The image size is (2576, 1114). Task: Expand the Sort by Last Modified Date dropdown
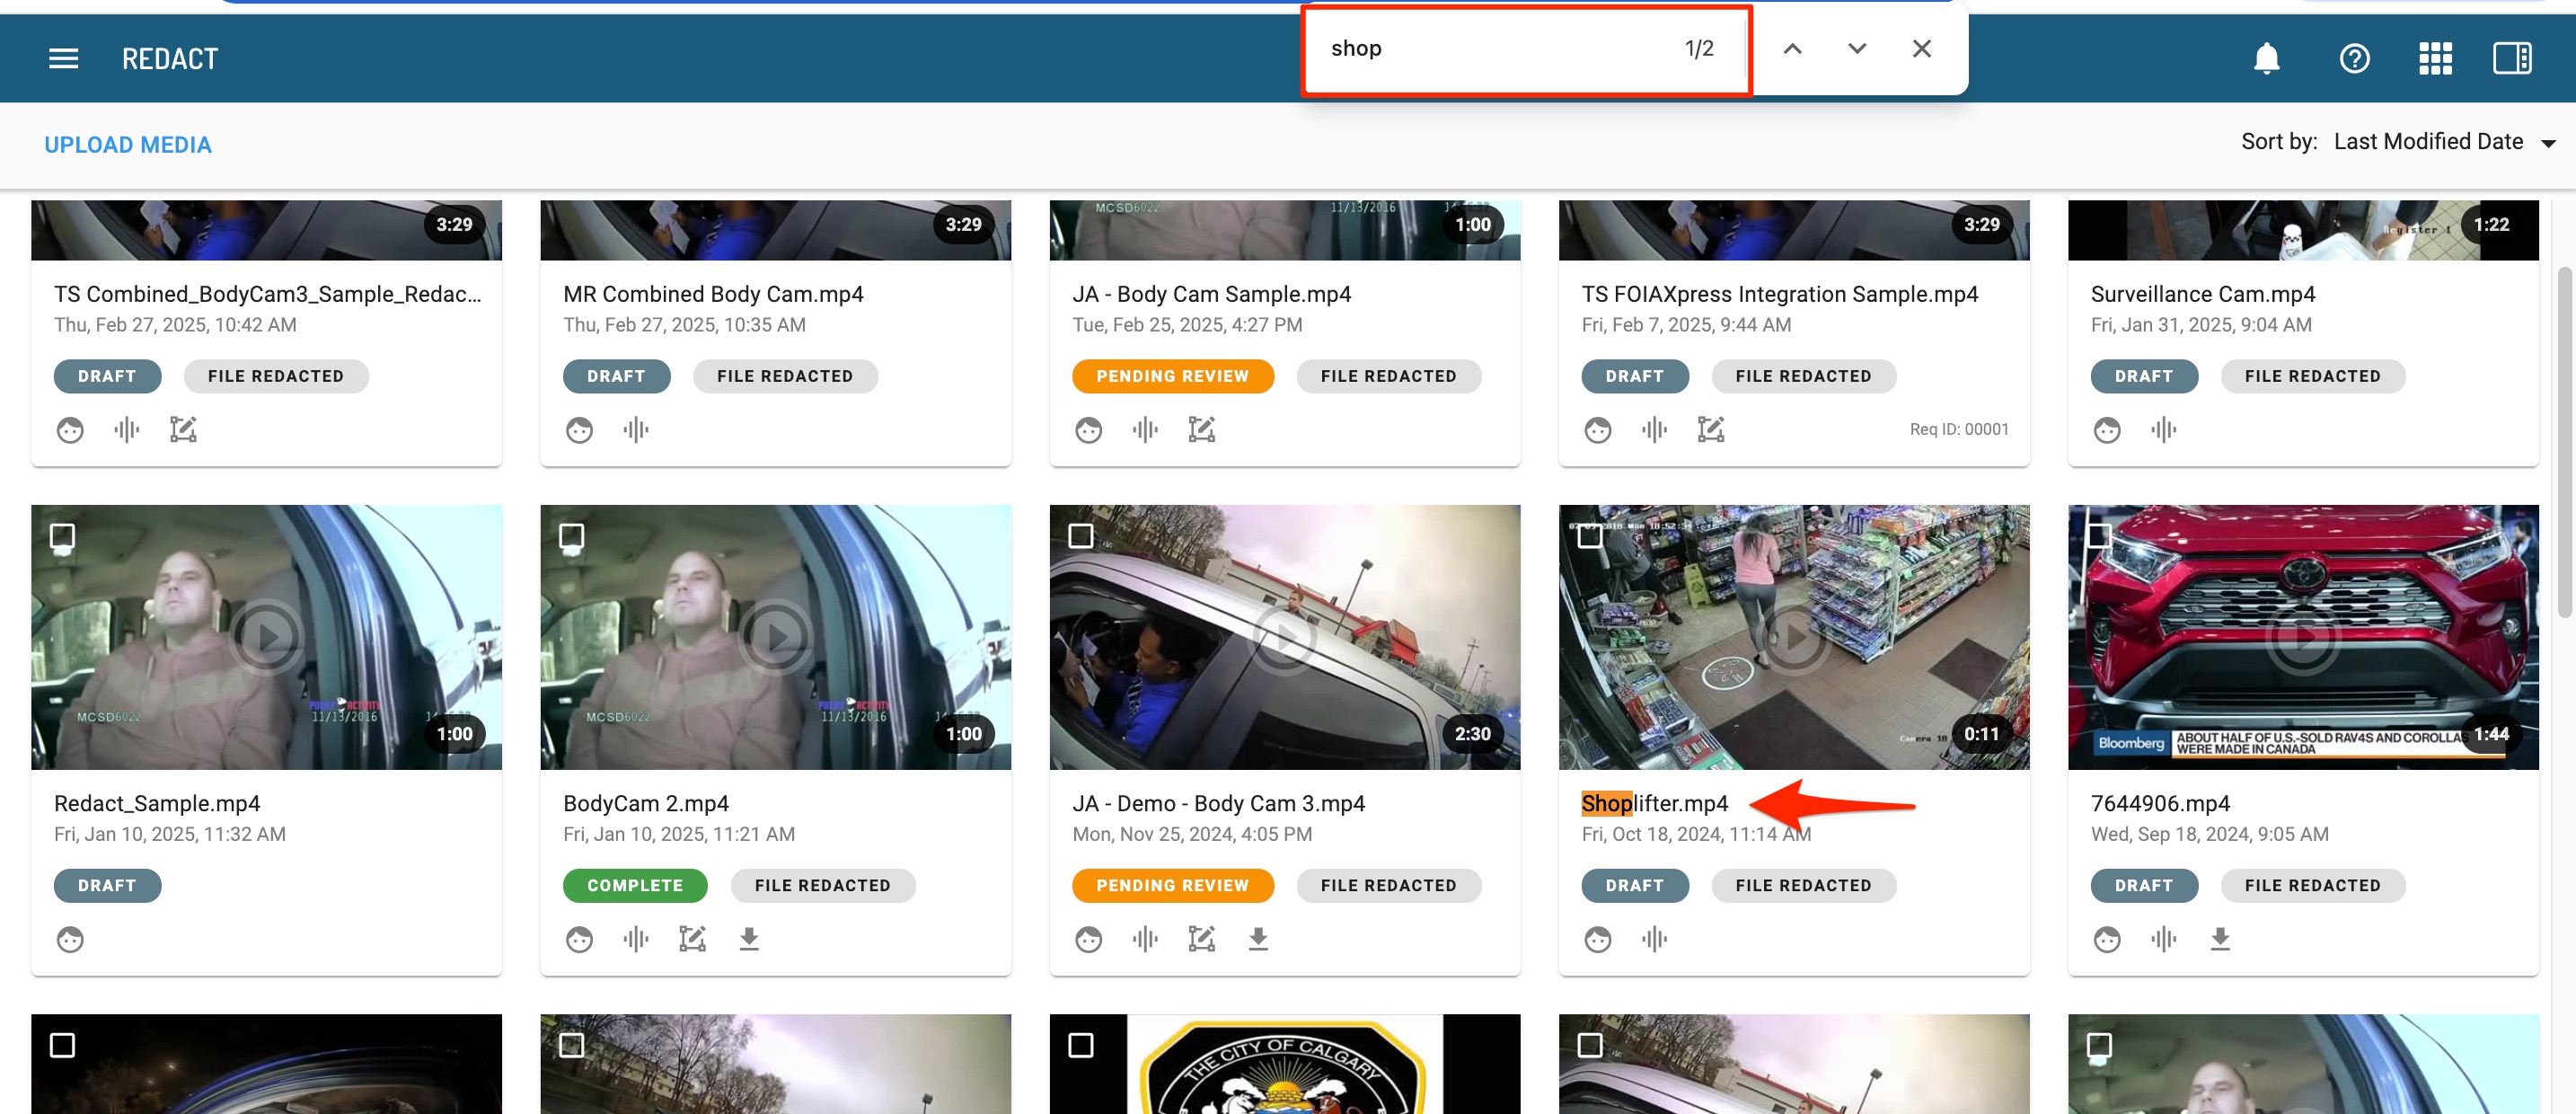point(2440,142)
